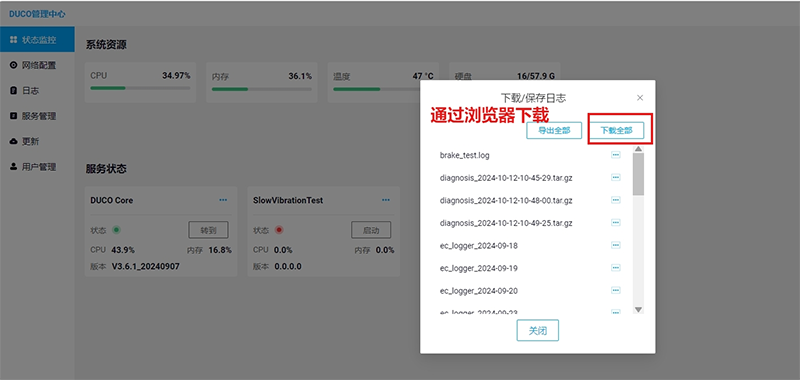The image size is (800, 380).
Task: Click the 34.97% CPU value
Action: click(x=176, y=75)
